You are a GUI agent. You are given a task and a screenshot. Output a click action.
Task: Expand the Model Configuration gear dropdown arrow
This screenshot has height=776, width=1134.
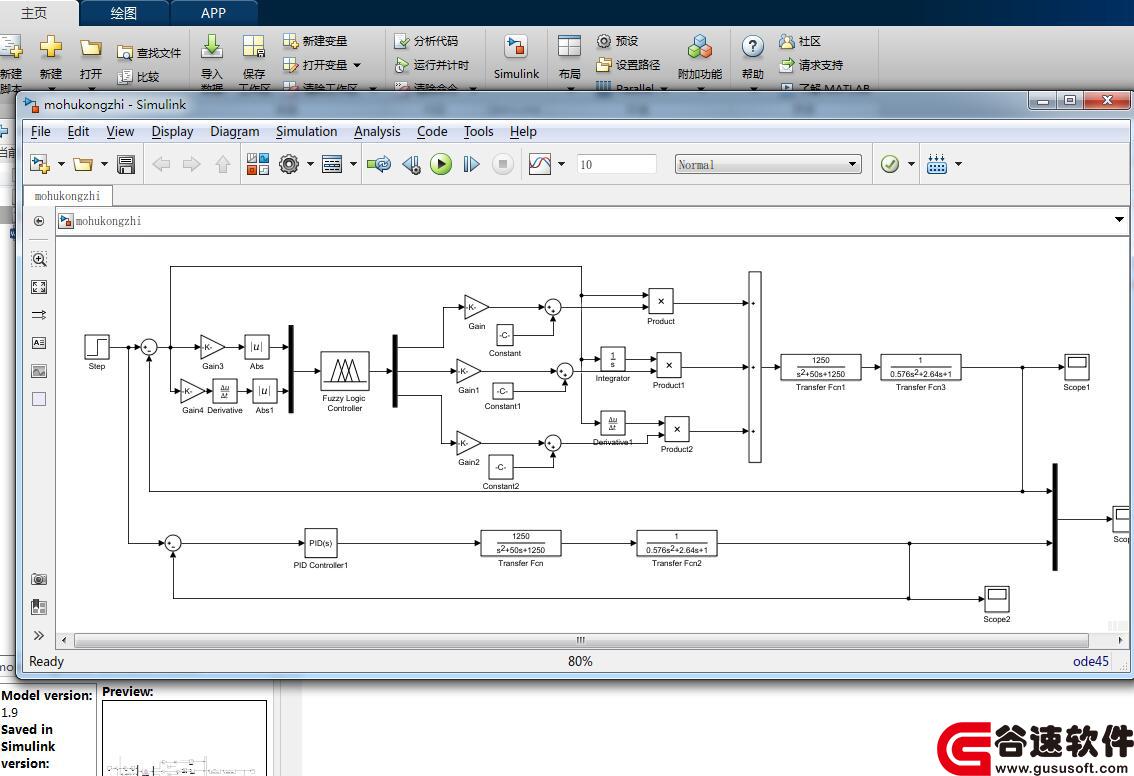point(310,164)
